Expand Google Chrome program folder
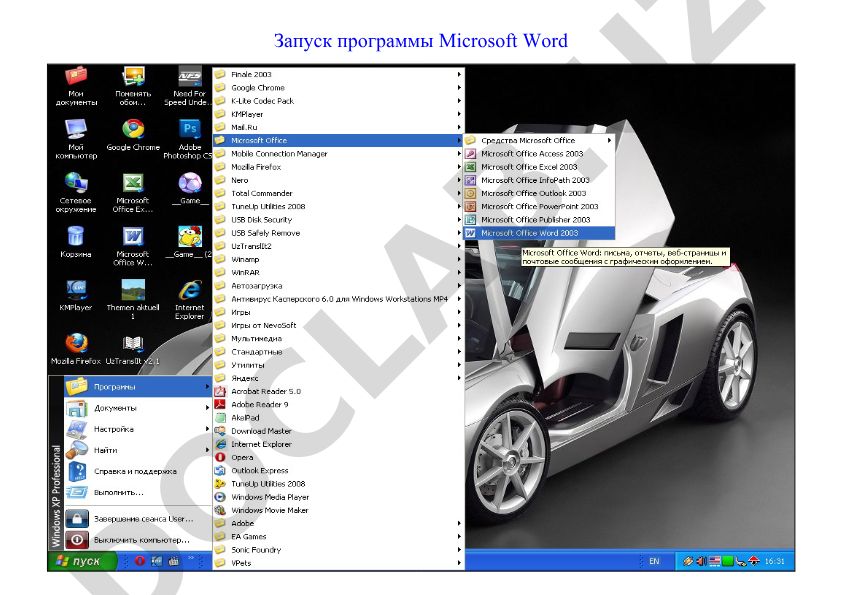The width and height of the screenshot is (841, 595). (x=338, y=87)
